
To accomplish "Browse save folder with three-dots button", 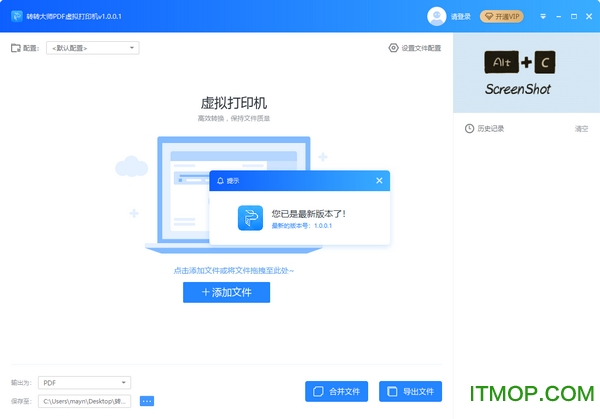I will coord(147,401).
